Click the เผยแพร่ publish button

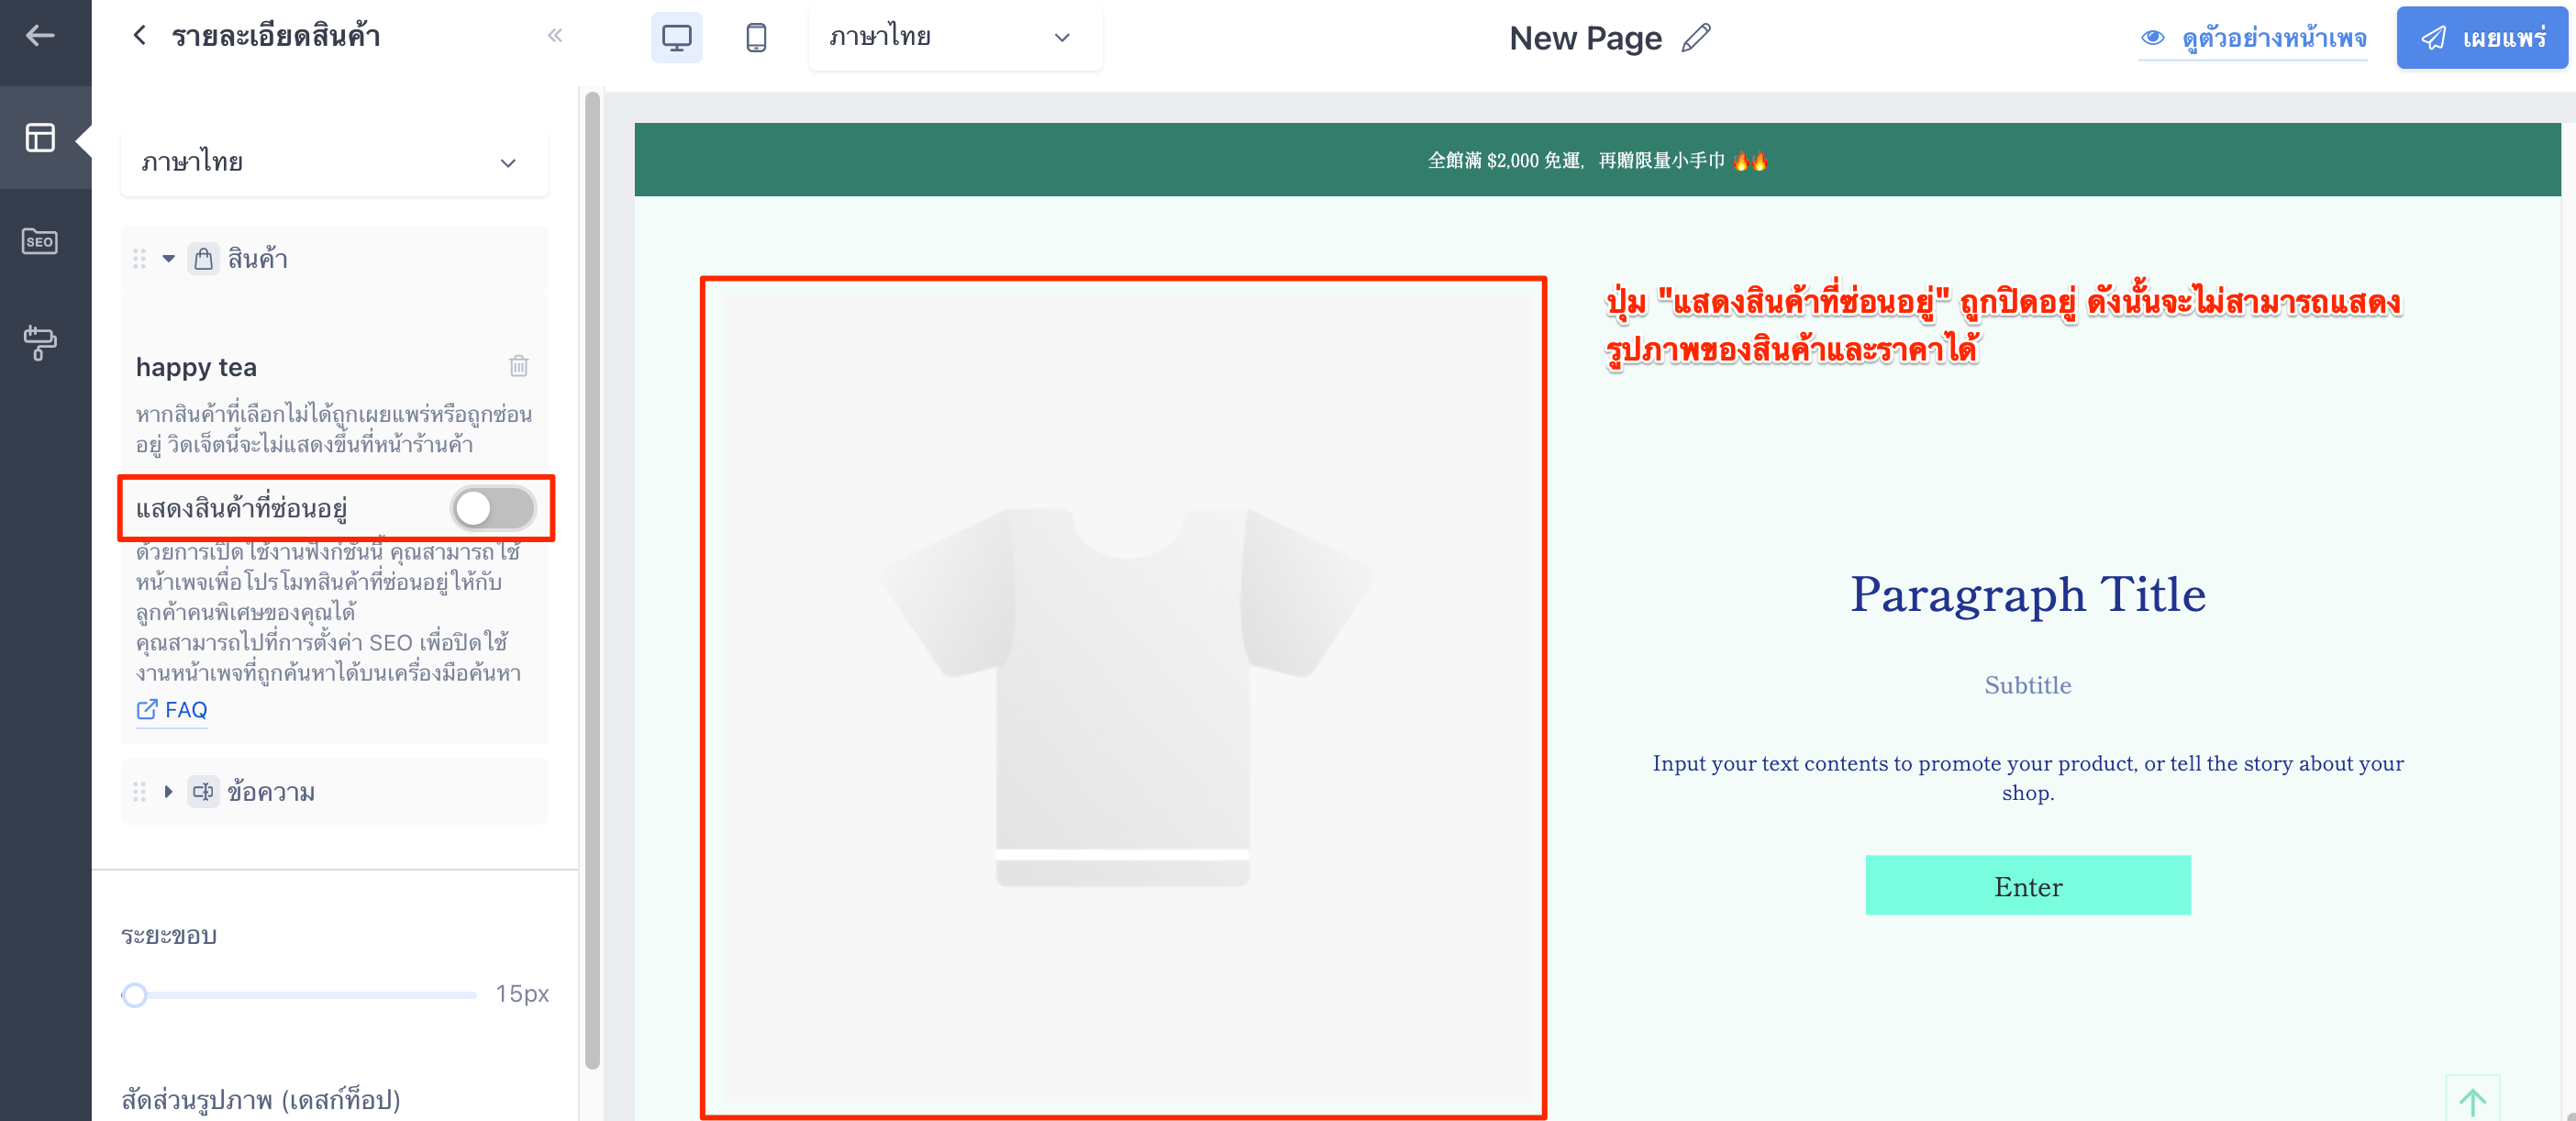[x=2482, y=38]
